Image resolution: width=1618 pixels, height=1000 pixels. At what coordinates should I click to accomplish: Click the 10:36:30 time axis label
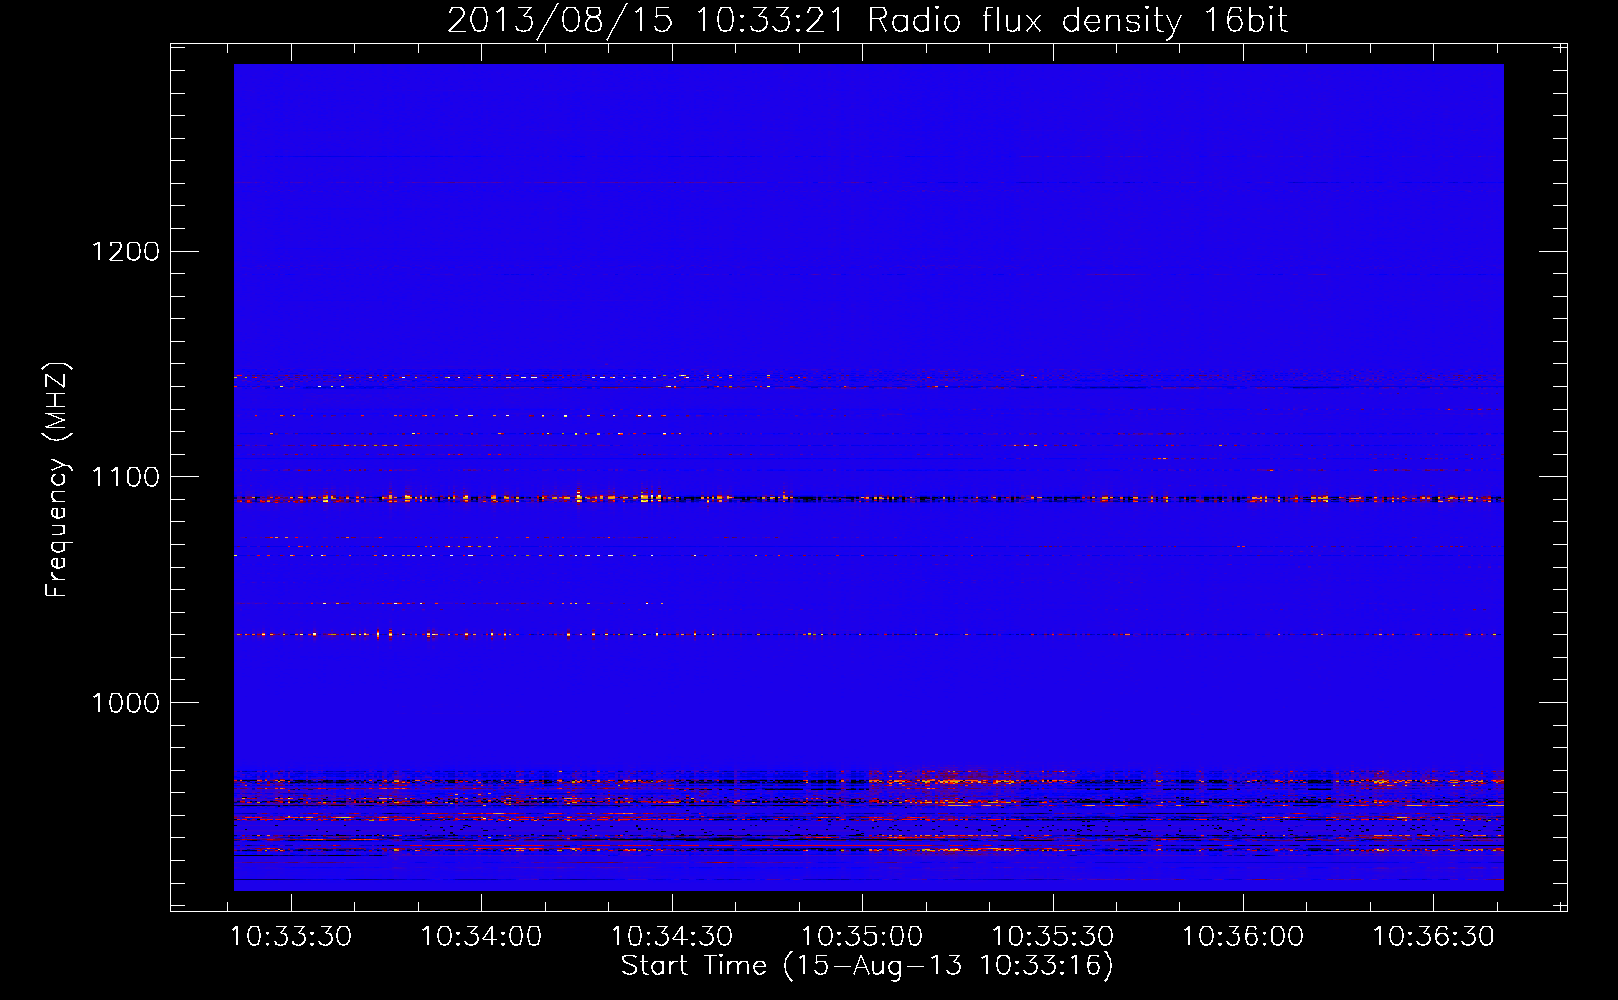pyautogui.click(x=1433, y=937)
